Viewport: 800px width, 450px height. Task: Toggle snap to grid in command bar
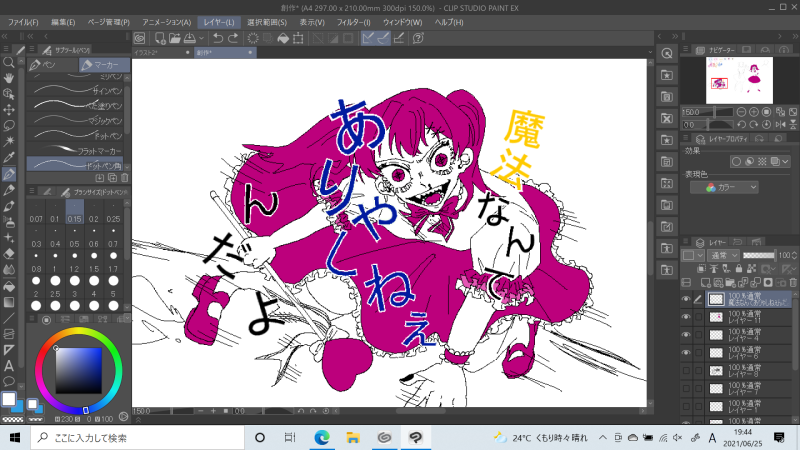coord(399,38)
